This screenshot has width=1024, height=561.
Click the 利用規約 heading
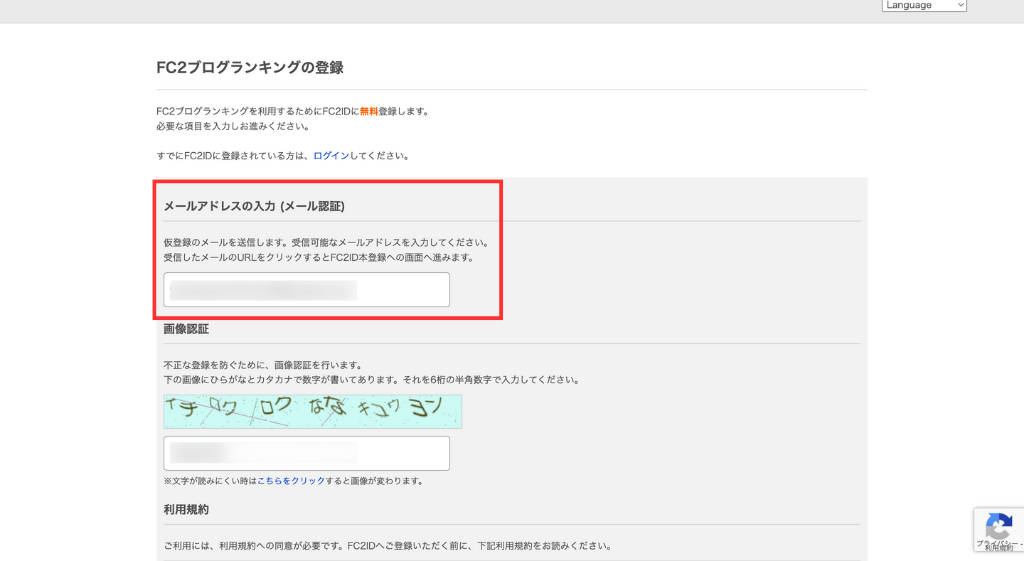[186, 509]
